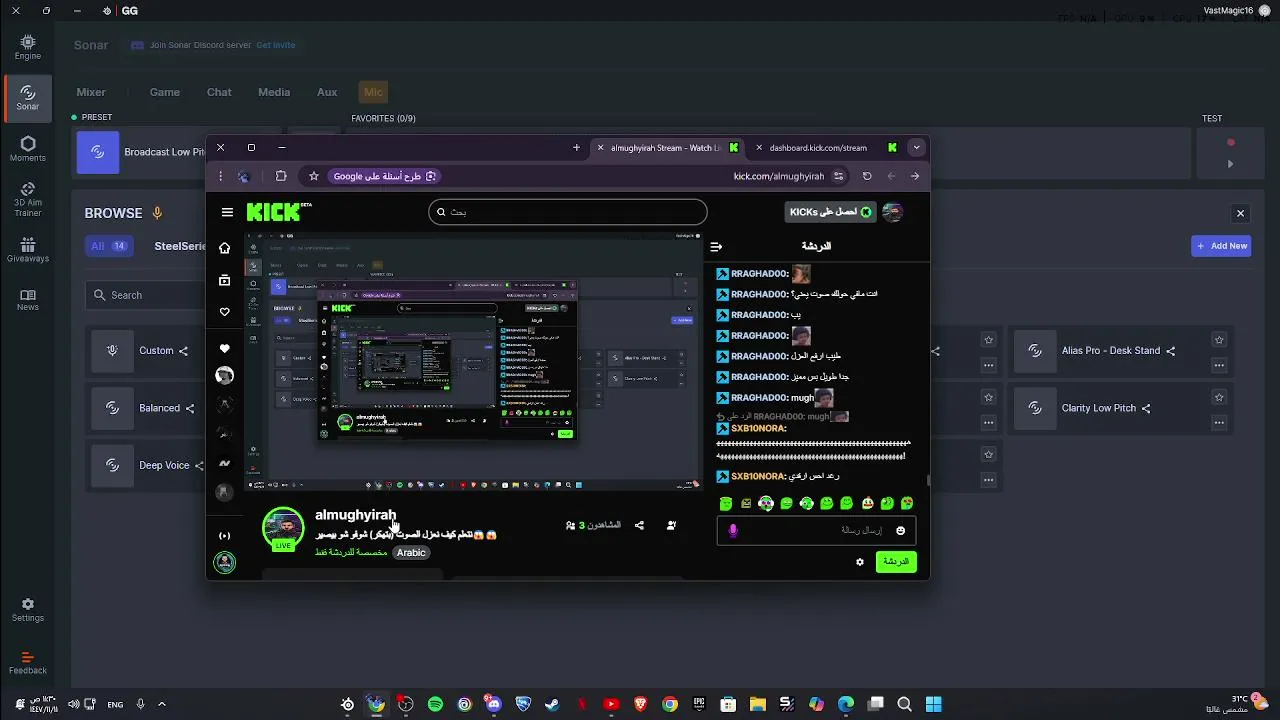1280x720 pixels.
Task: Click the Kick home icon in sidebar
Action: pos(225,248)
